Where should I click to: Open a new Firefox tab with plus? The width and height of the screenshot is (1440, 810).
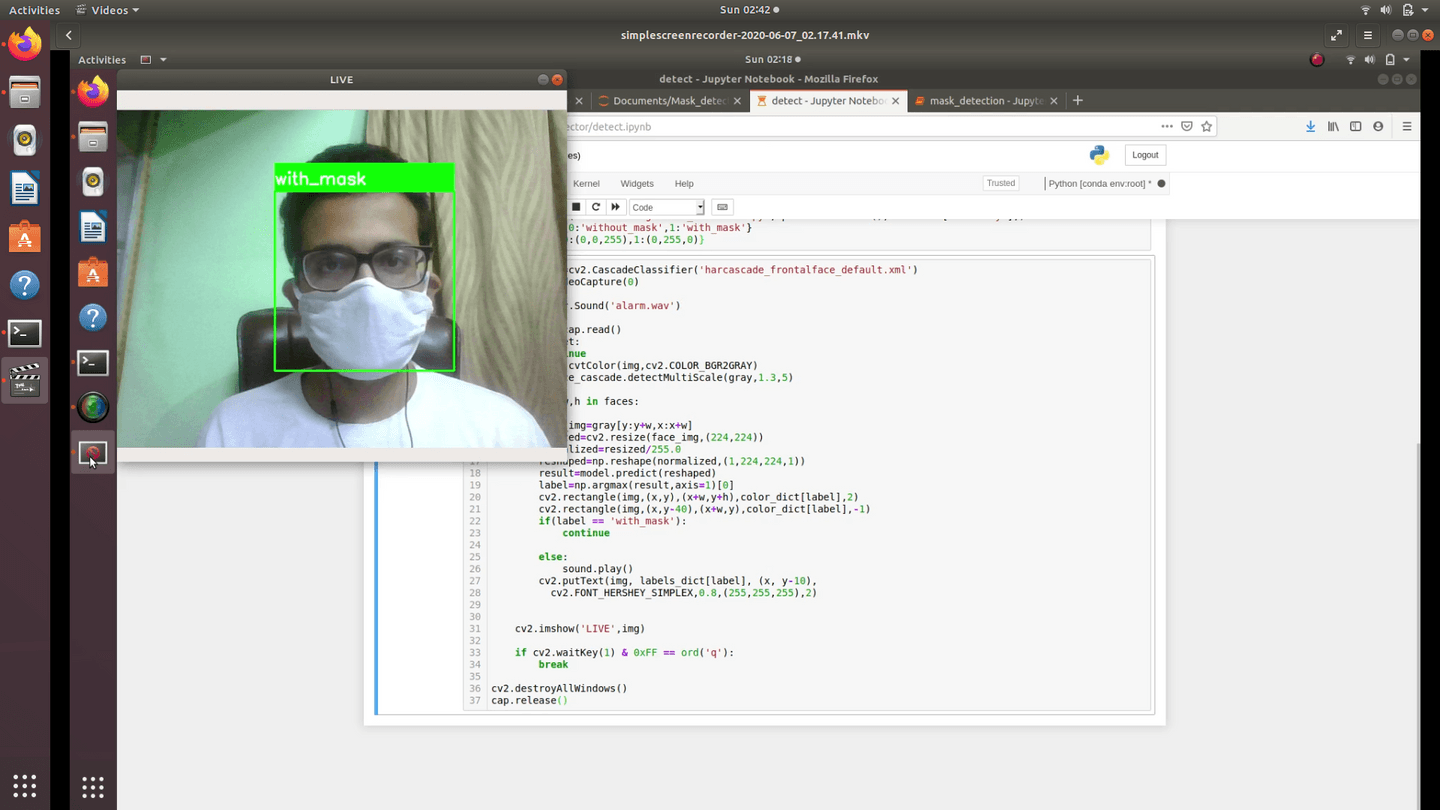click(x=1077, y=101)
